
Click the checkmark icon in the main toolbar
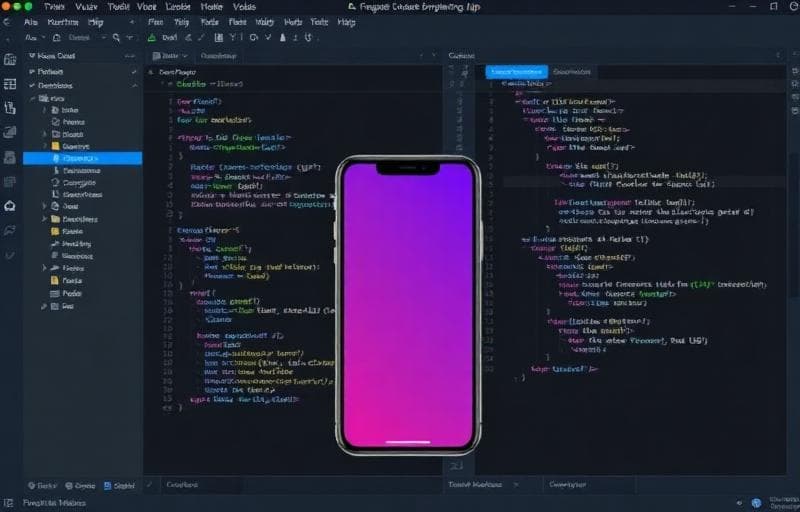click(x=268, y=37)
